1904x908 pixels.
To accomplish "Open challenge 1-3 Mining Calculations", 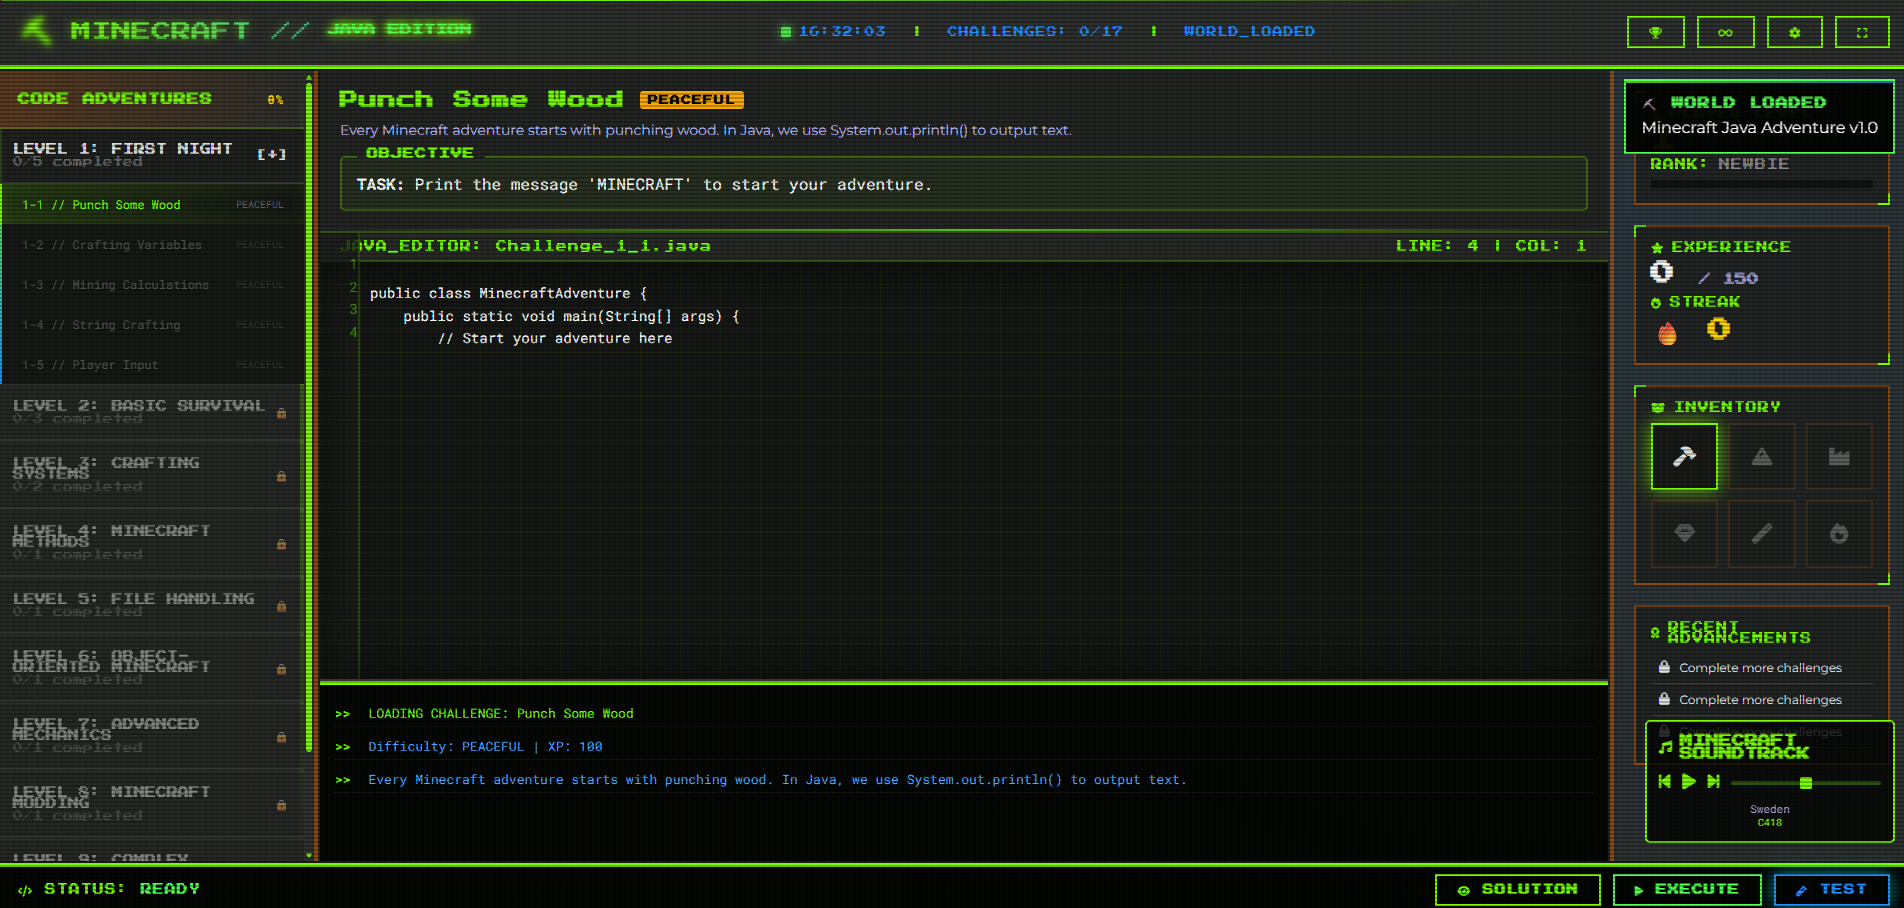I will tap(153, 285).
